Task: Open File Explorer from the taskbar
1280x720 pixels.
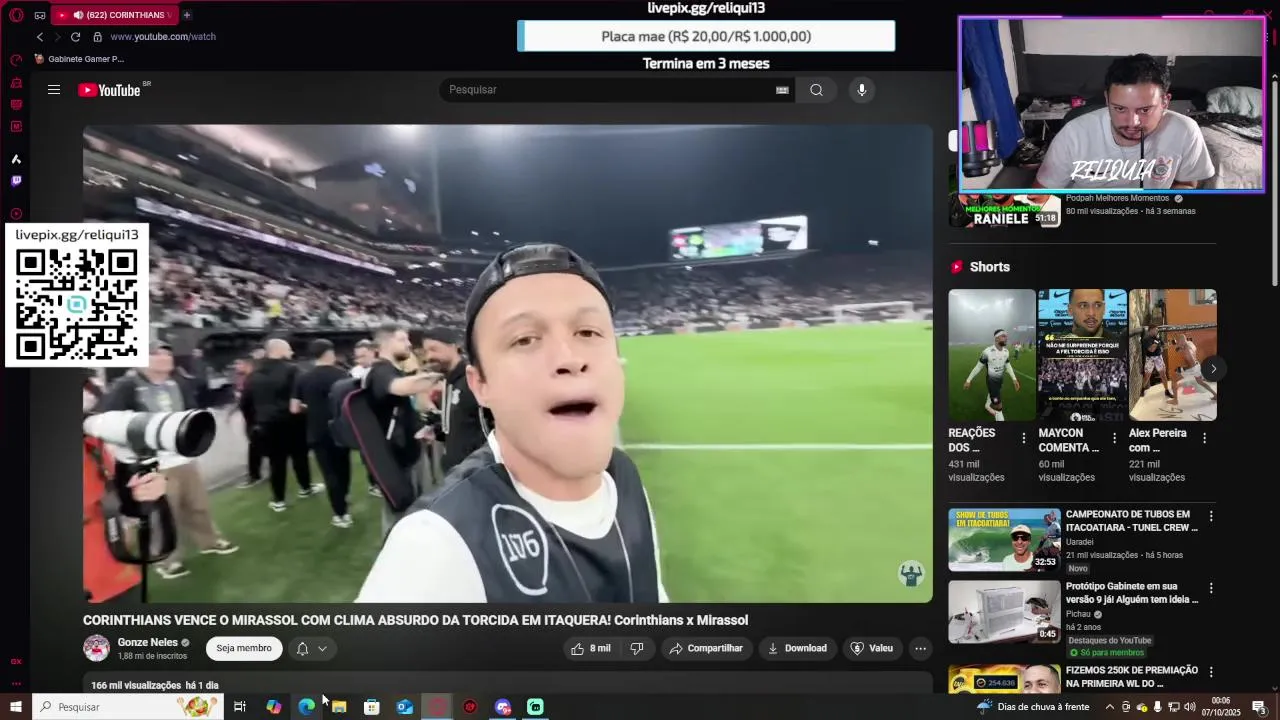Action: [x=339, y=707]
